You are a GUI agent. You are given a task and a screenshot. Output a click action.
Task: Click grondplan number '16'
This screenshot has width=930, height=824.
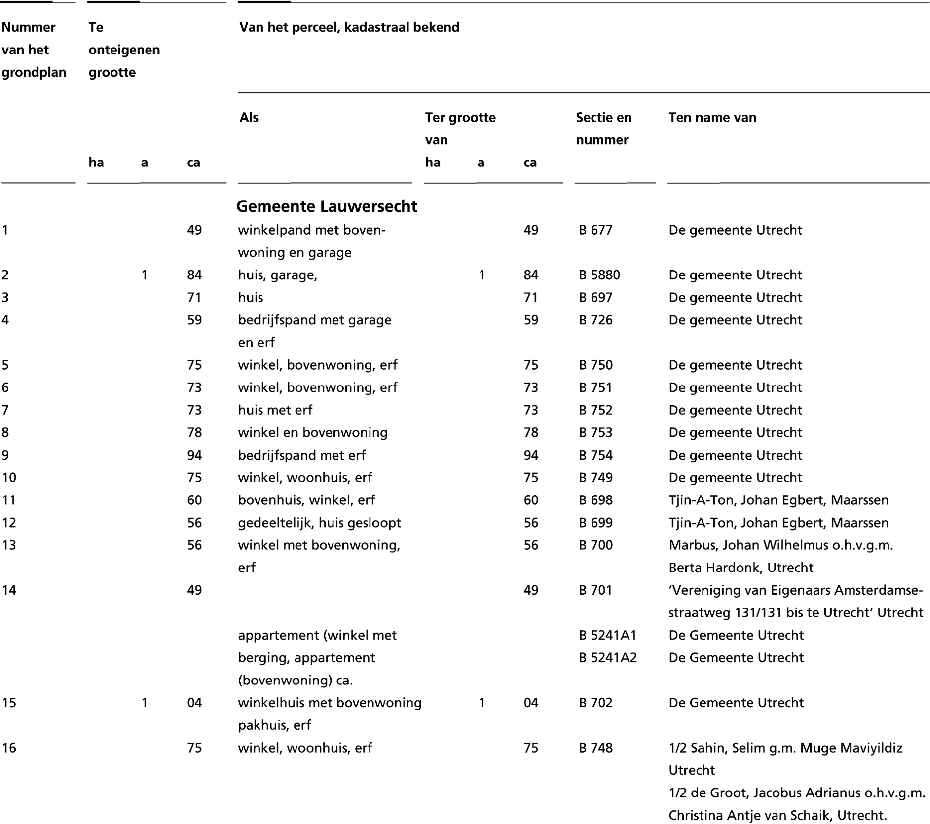[8, 749]
